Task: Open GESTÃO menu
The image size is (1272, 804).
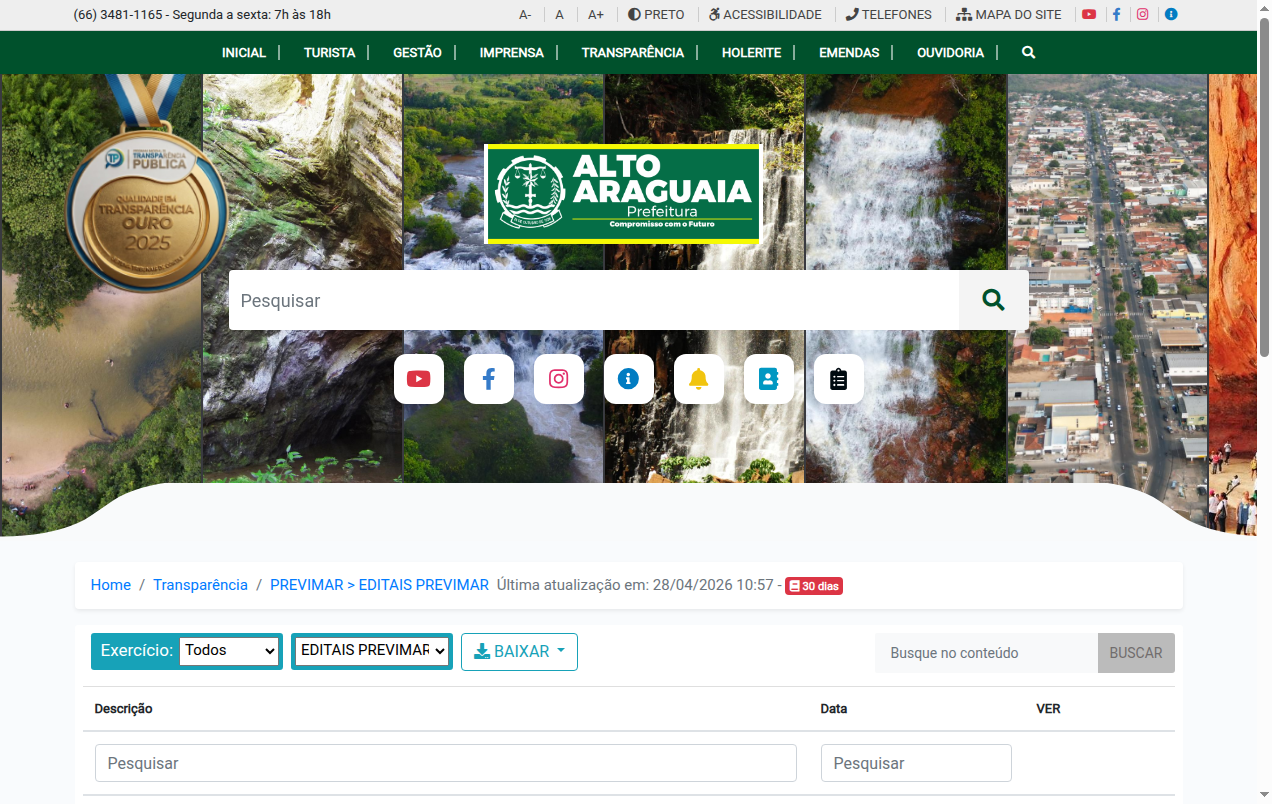Action: tap(417, 53)
